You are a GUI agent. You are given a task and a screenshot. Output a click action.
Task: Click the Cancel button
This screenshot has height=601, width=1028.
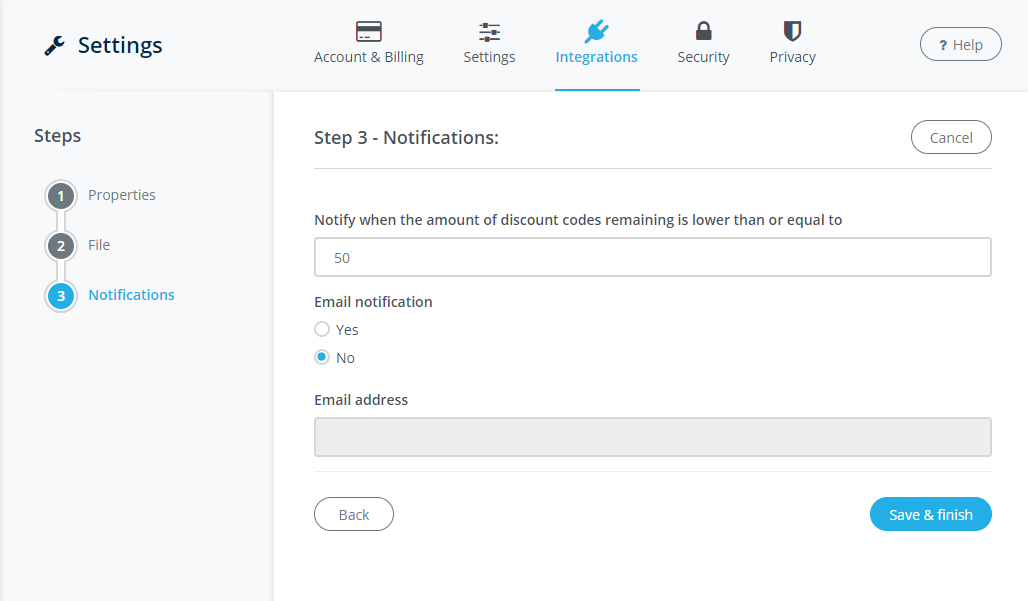click(x=950, y=137)
